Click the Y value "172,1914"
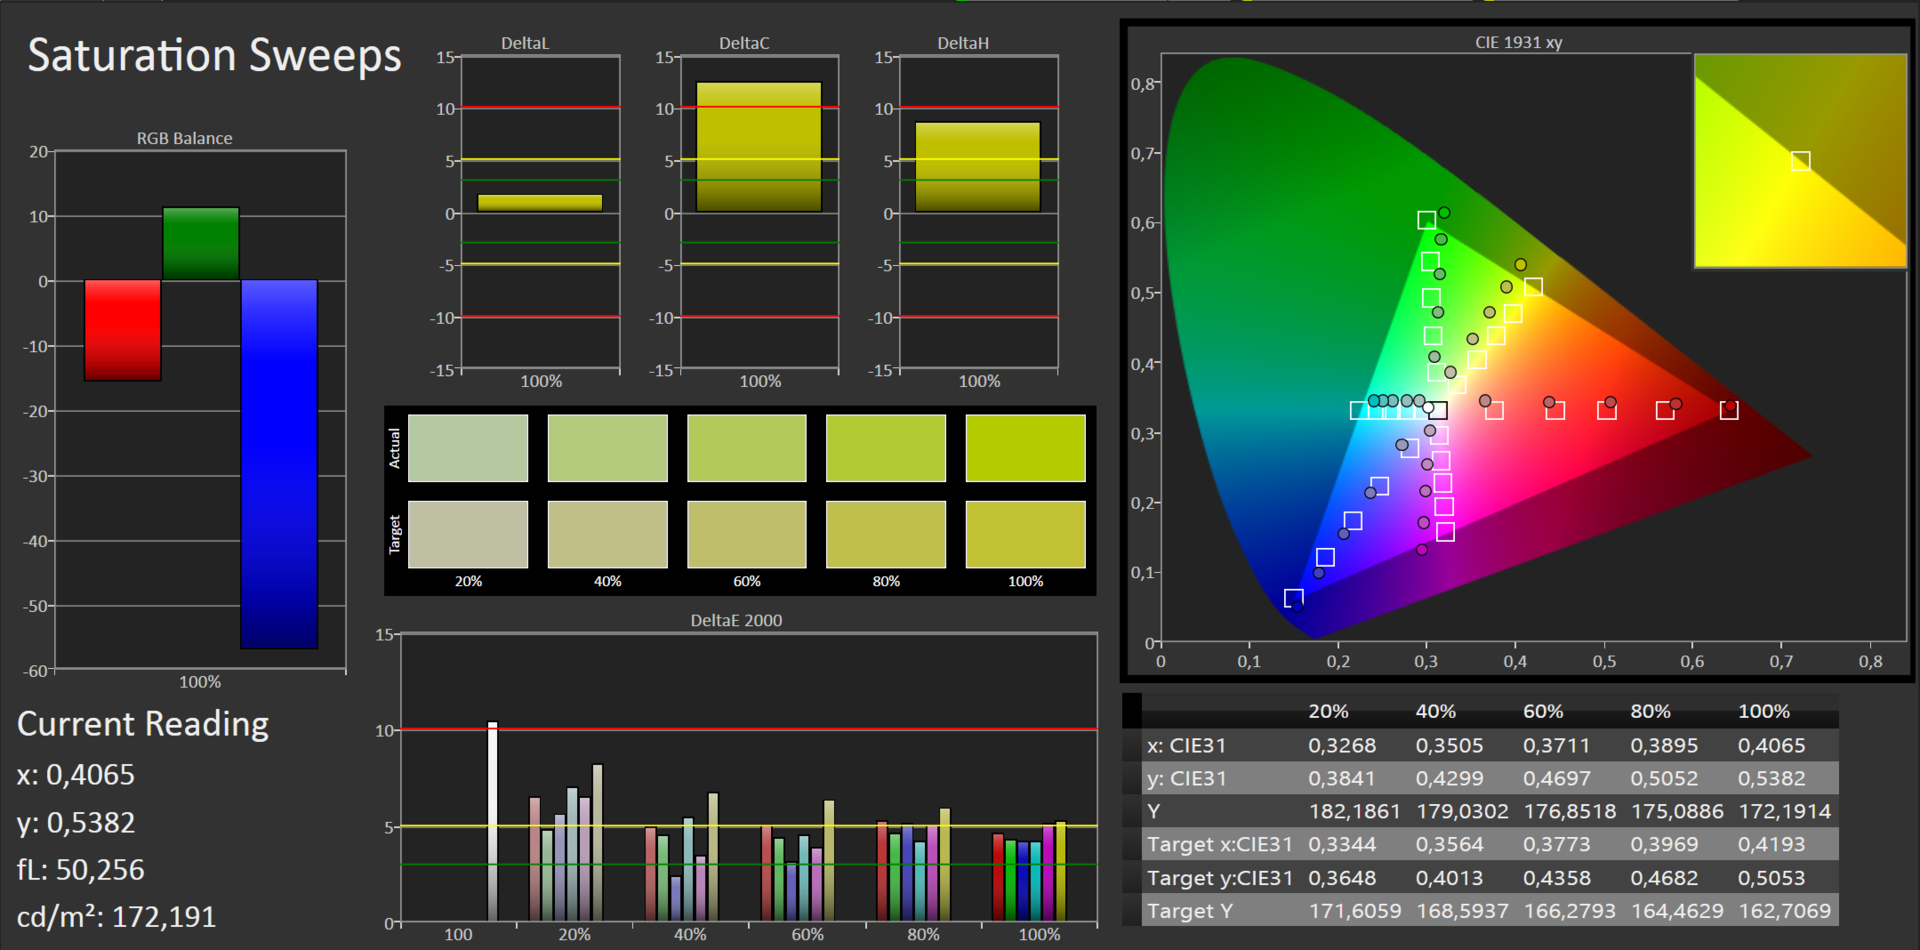1920x950 pixels. 1785,811
